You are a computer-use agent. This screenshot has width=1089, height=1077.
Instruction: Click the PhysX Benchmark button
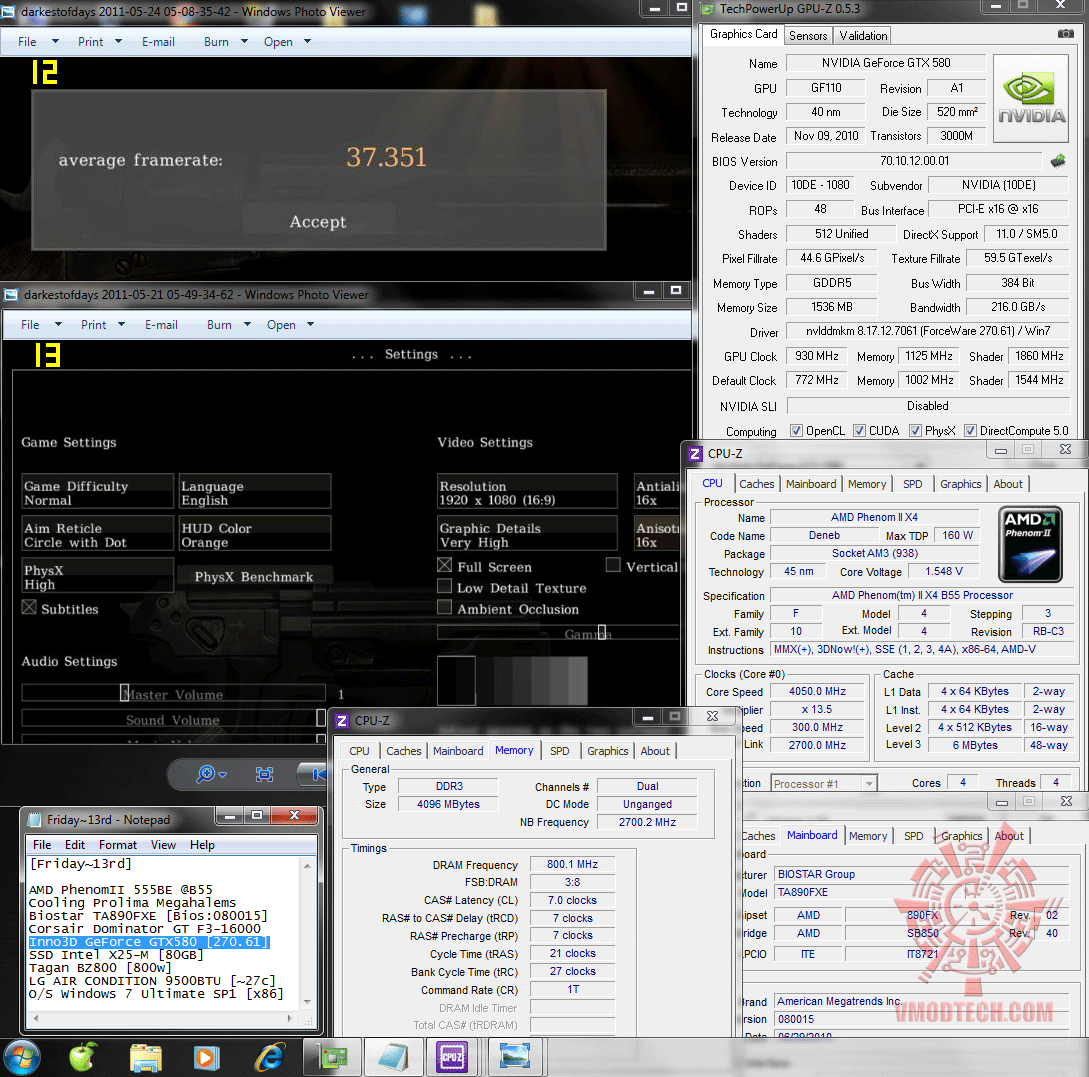click(x=253, y=576)
